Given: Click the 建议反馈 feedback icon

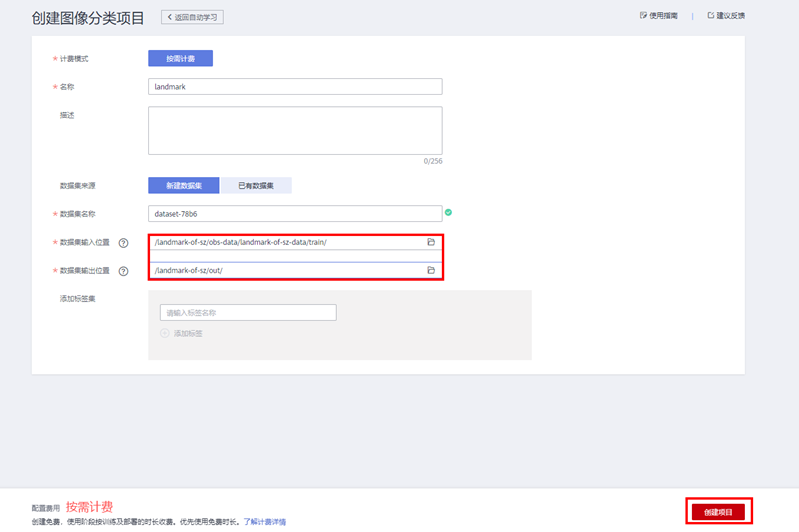Looking at the screenshot, I should tap(710, 16).
